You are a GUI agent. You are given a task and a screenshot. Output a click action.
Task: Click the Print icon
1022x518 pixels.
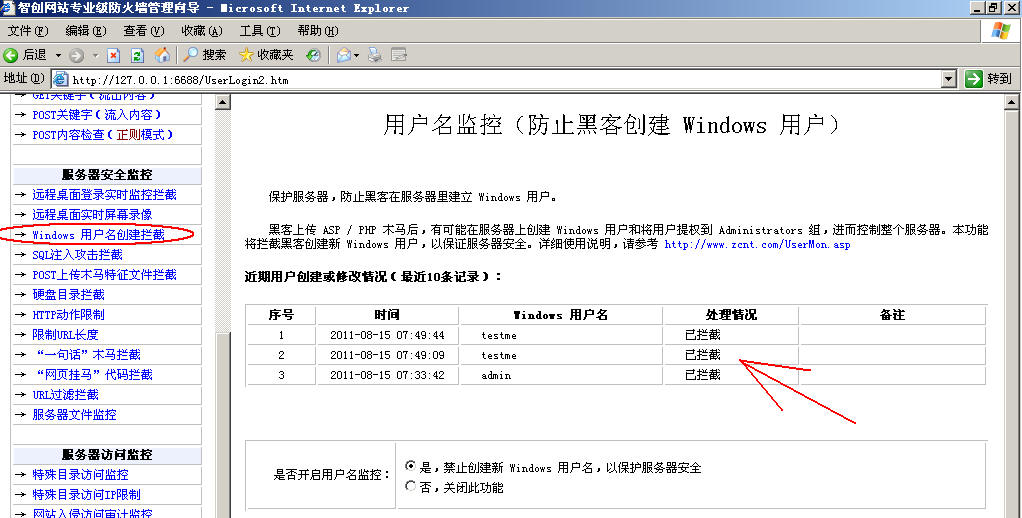point(375,55)
